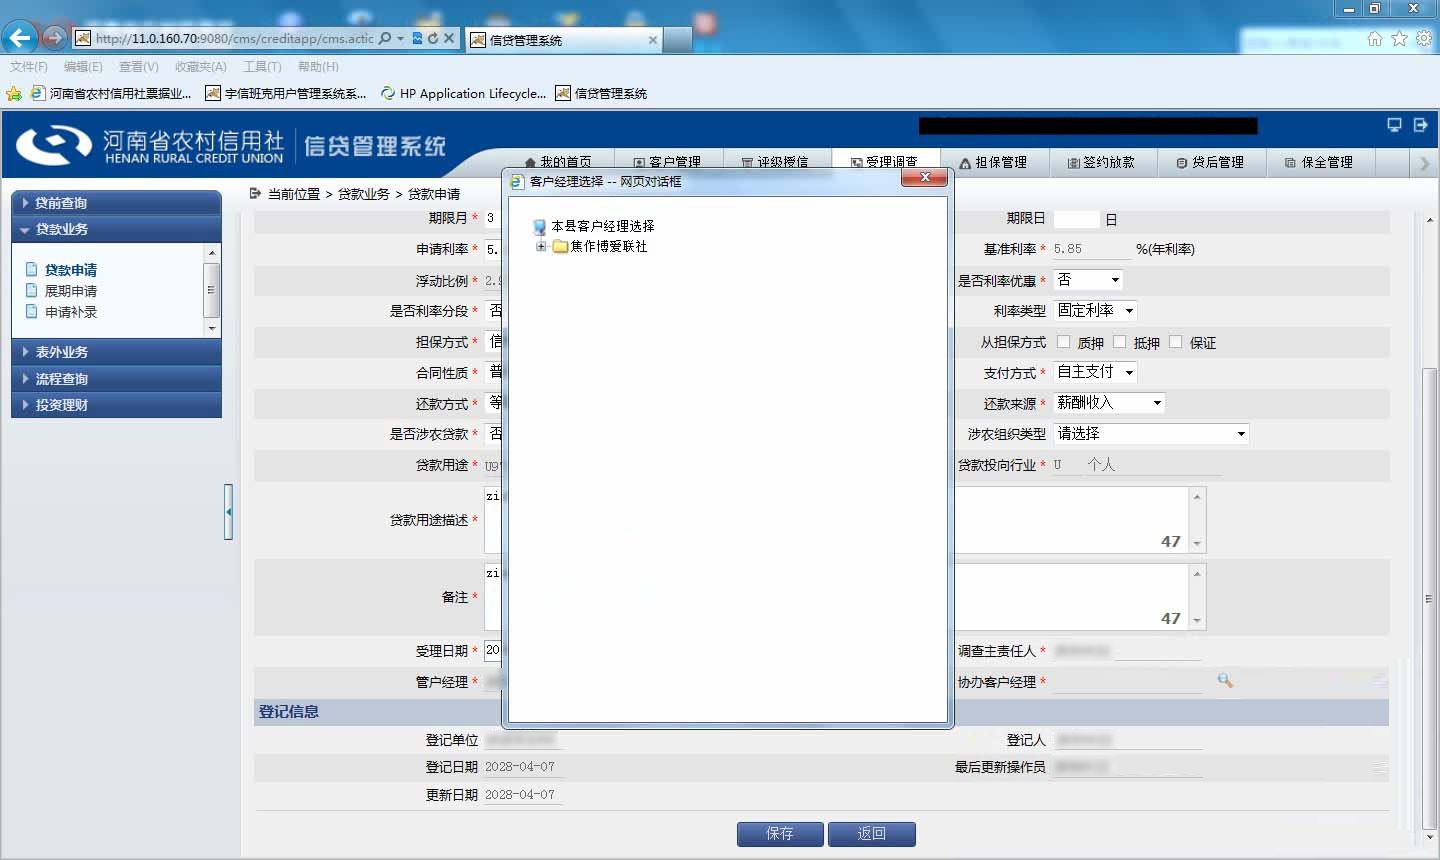Open the 签约放款 navigation tab

pos(1102,162)
